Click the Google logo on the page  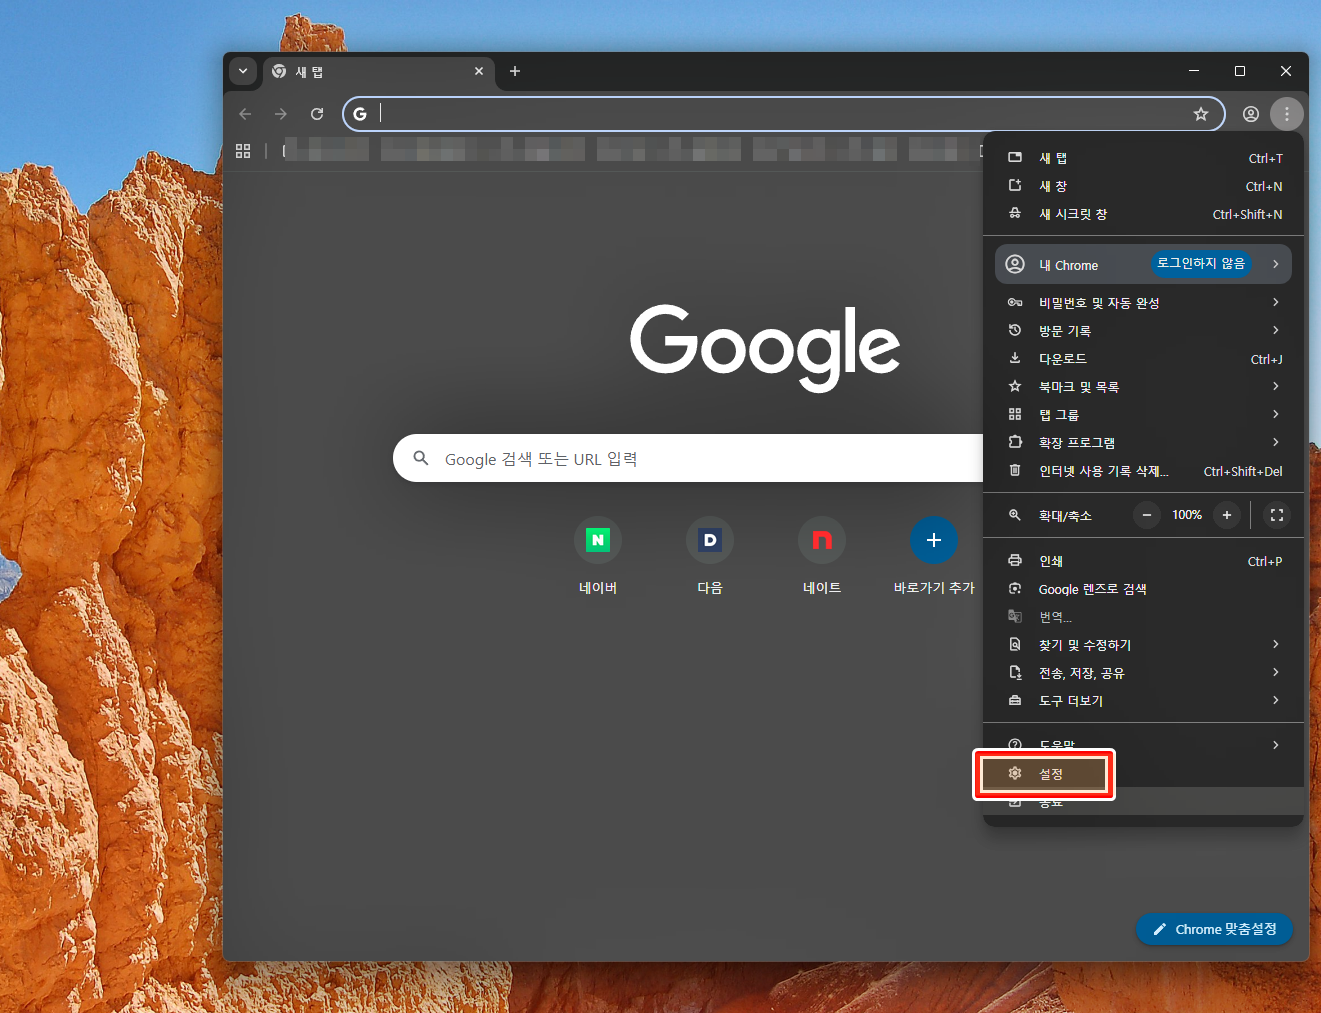[x=765, y=346]
